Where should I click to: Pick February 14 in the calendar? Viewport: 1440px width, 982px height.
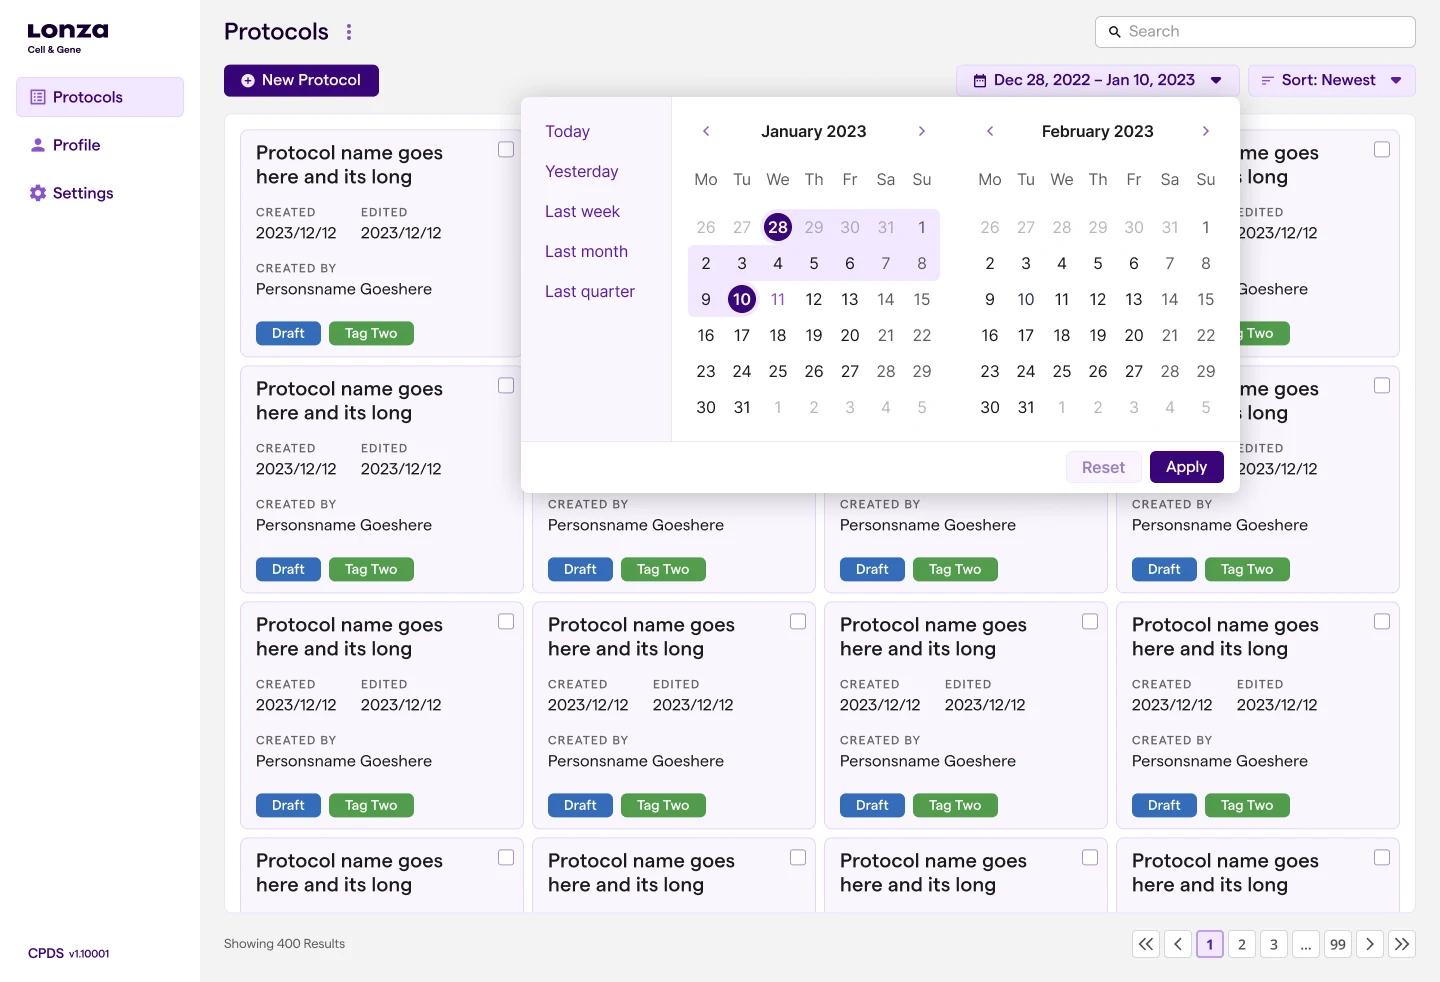(x=1170, y=299)
